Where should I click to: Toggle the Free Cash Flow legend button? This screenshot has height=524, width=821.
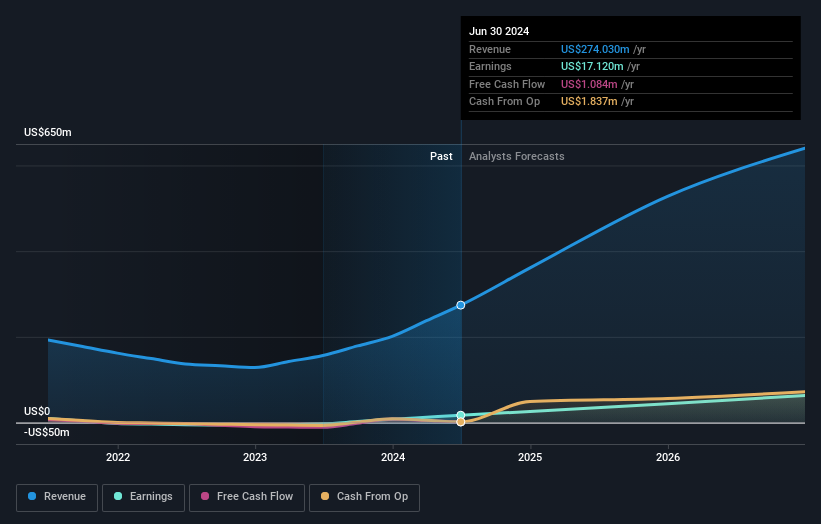(247, 497)
